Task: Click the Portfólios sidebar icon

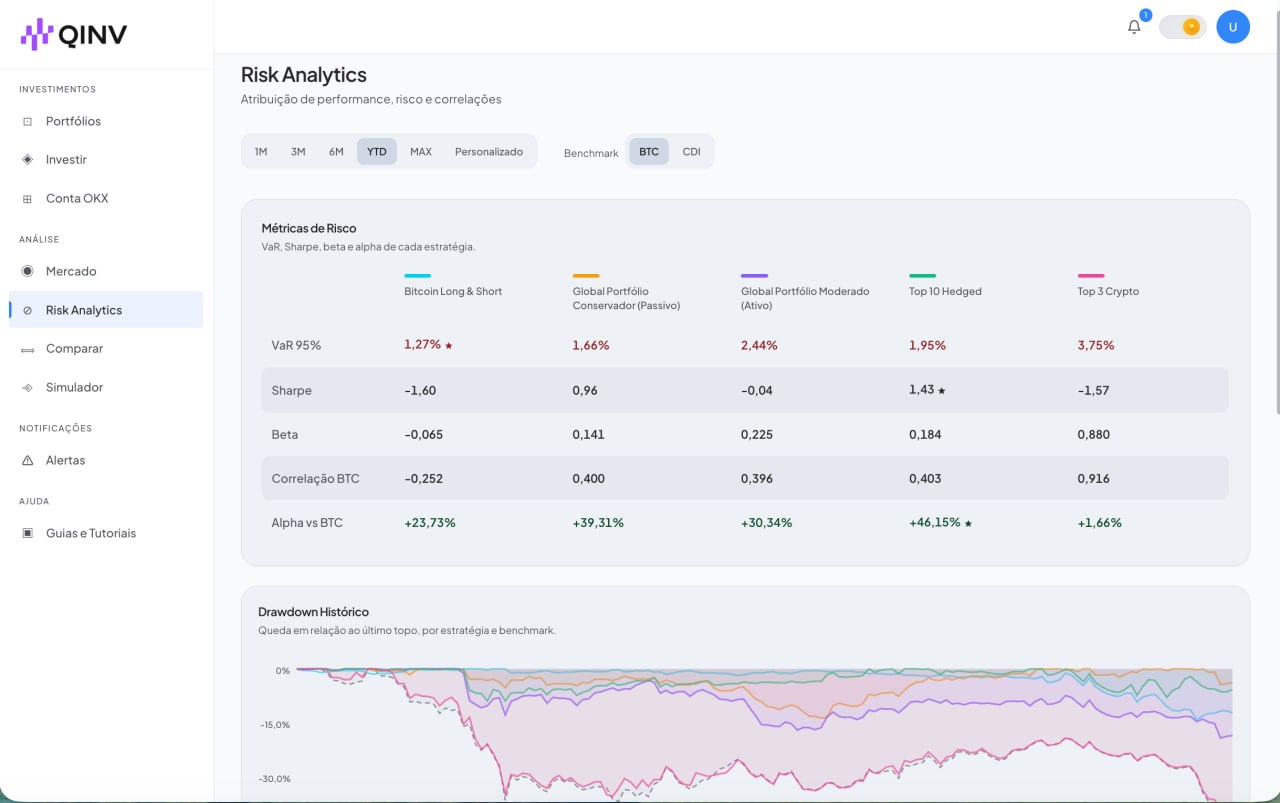Action: click(27, 121)
